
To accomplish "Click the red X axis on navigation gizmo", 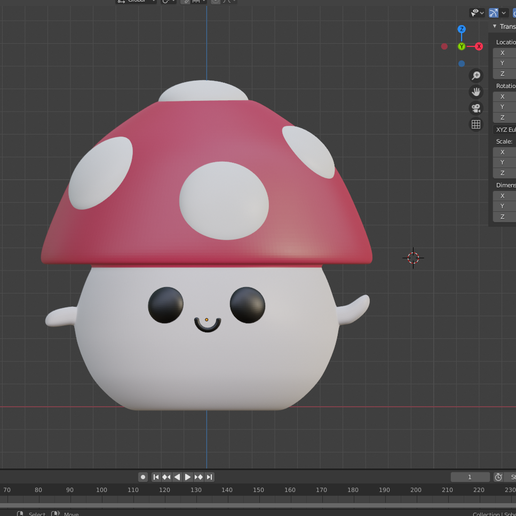I will (x=479, y=46).
